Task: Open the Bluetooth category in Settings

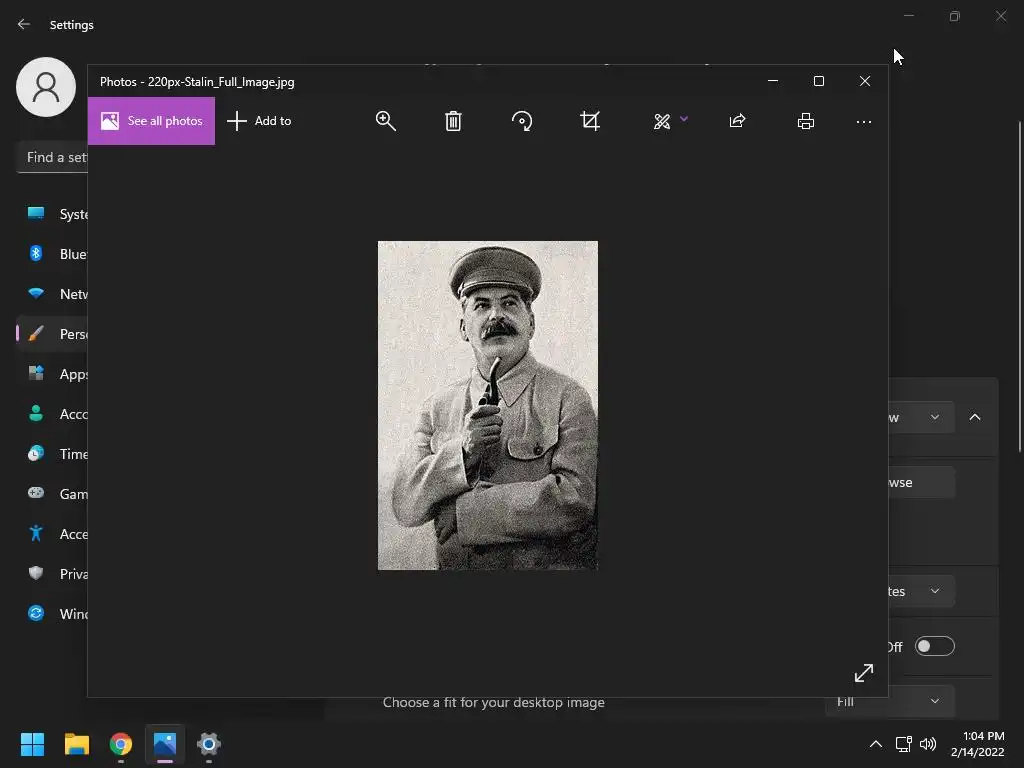Action: [x=52, y=253]
